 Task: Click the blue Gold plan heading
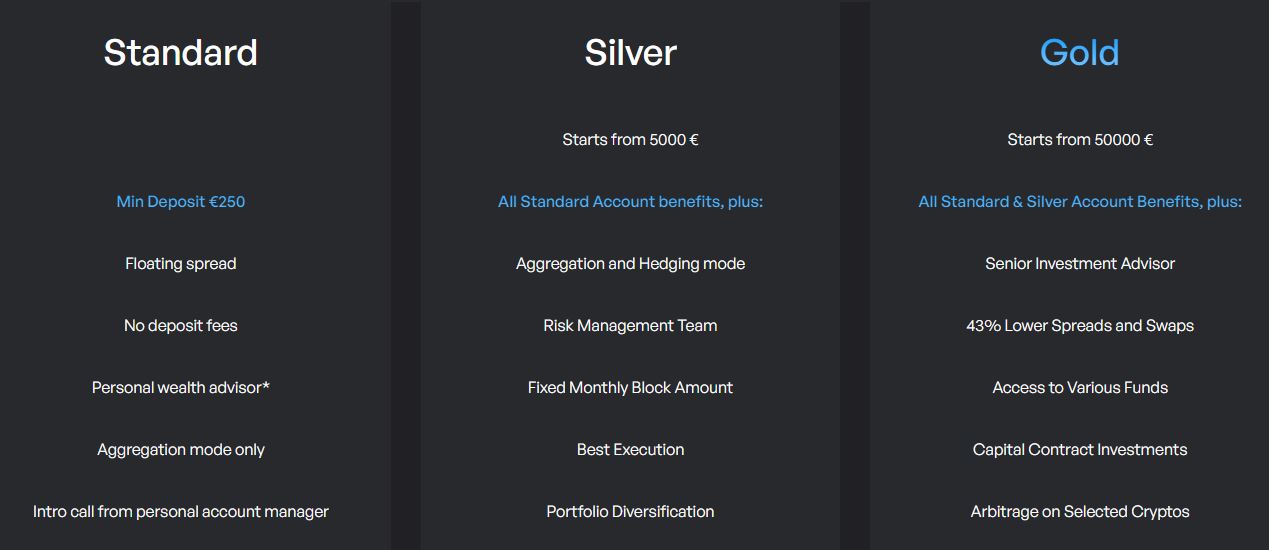pyautogui.click(x=1079, y=52)
